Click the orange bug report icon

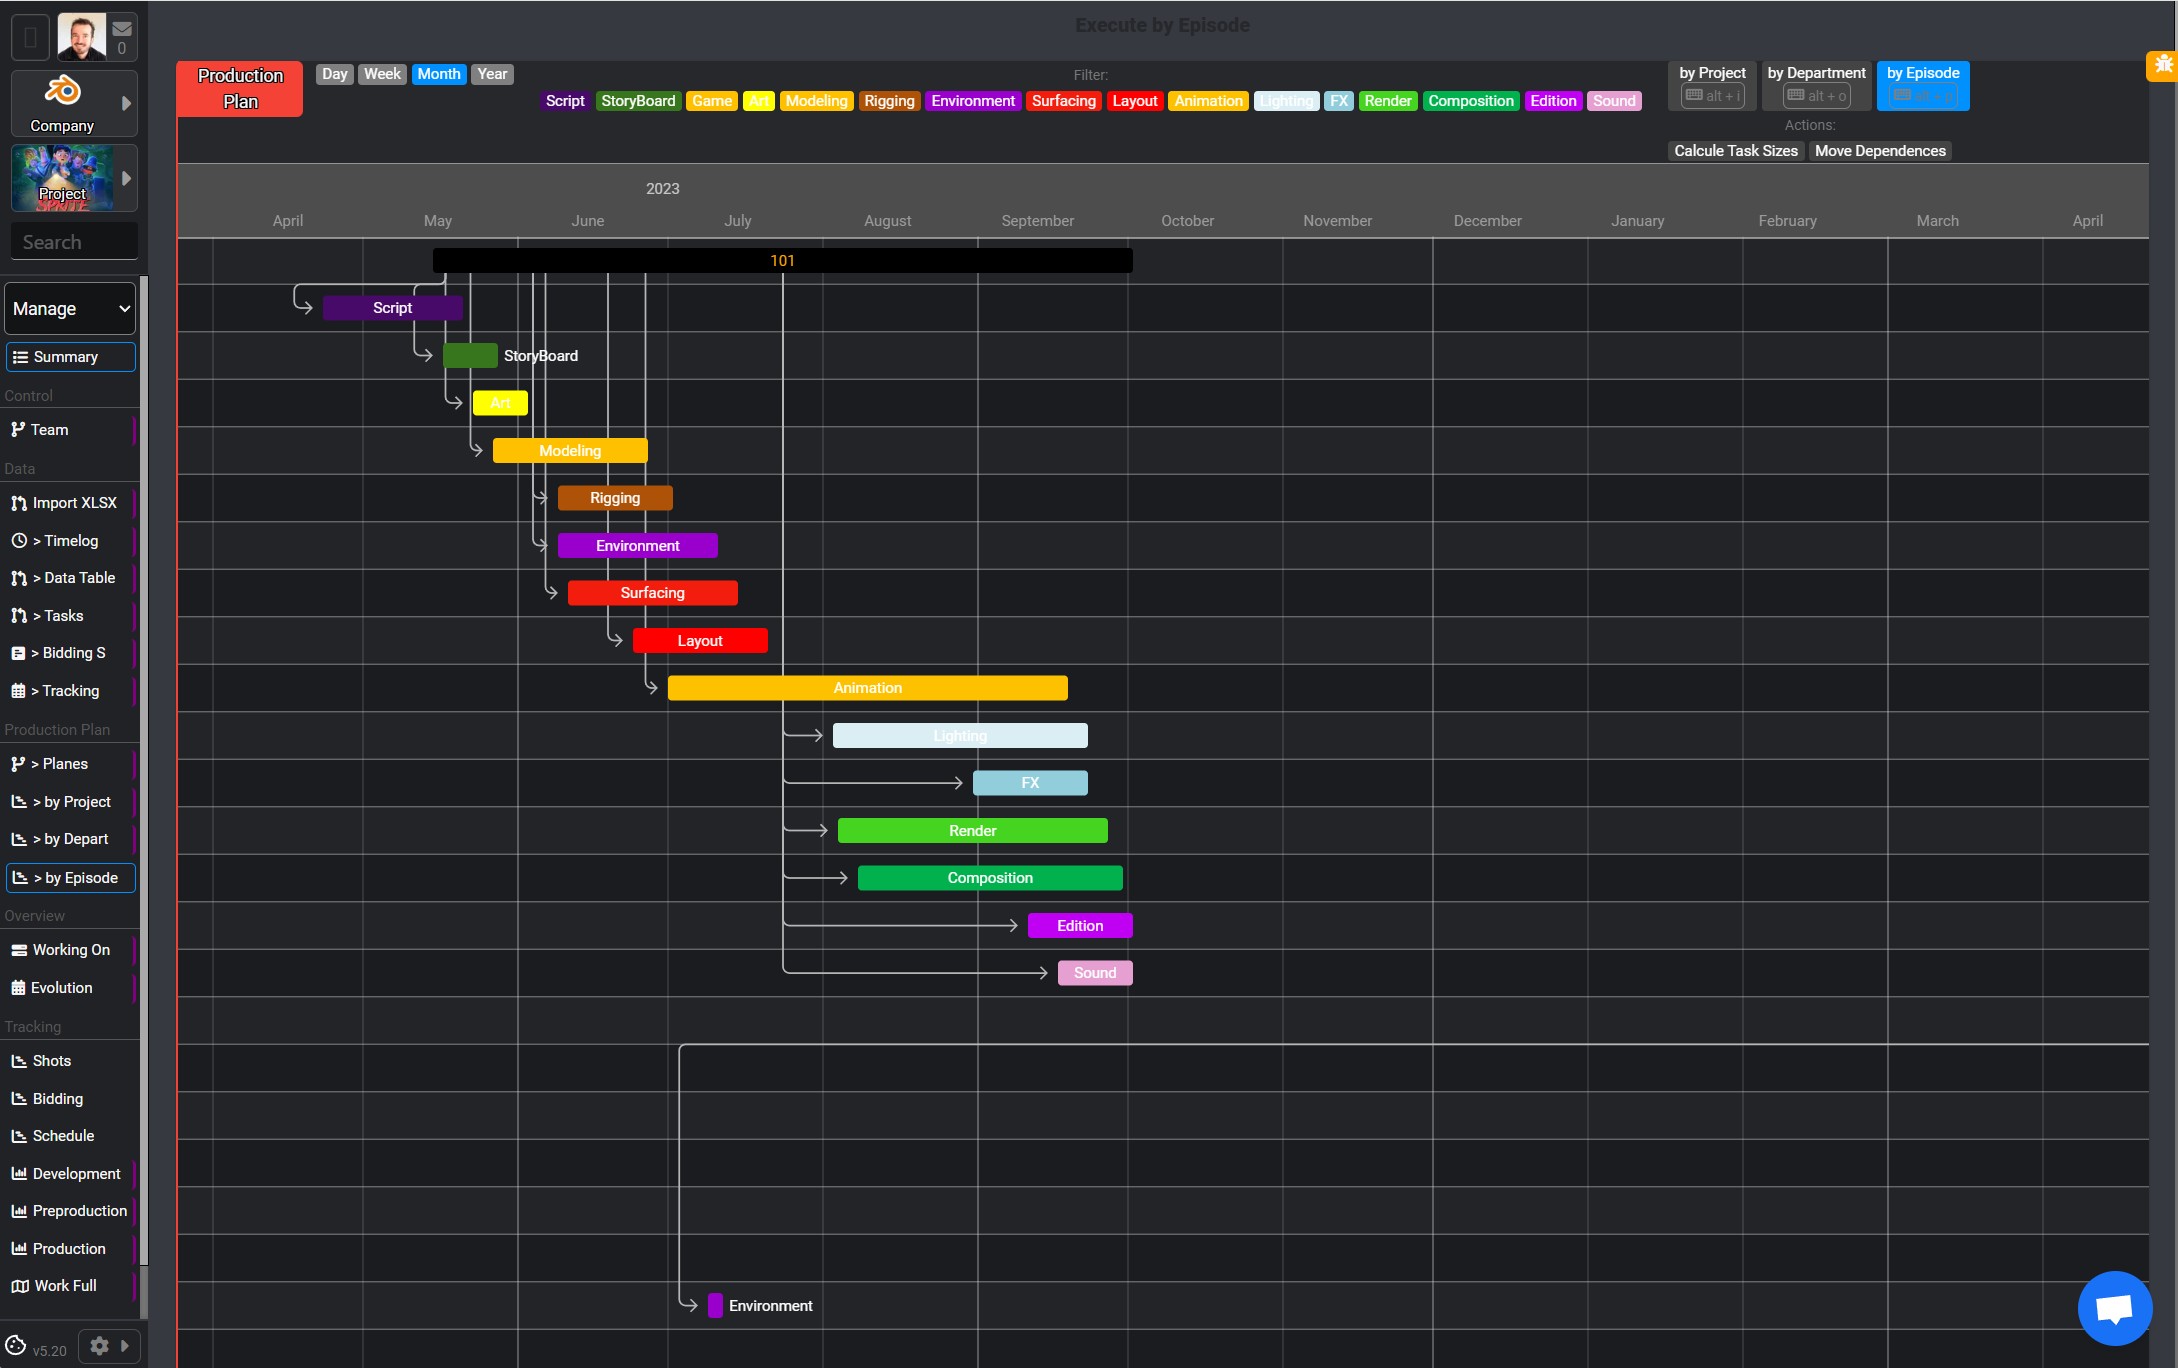tap(2163, 65)
